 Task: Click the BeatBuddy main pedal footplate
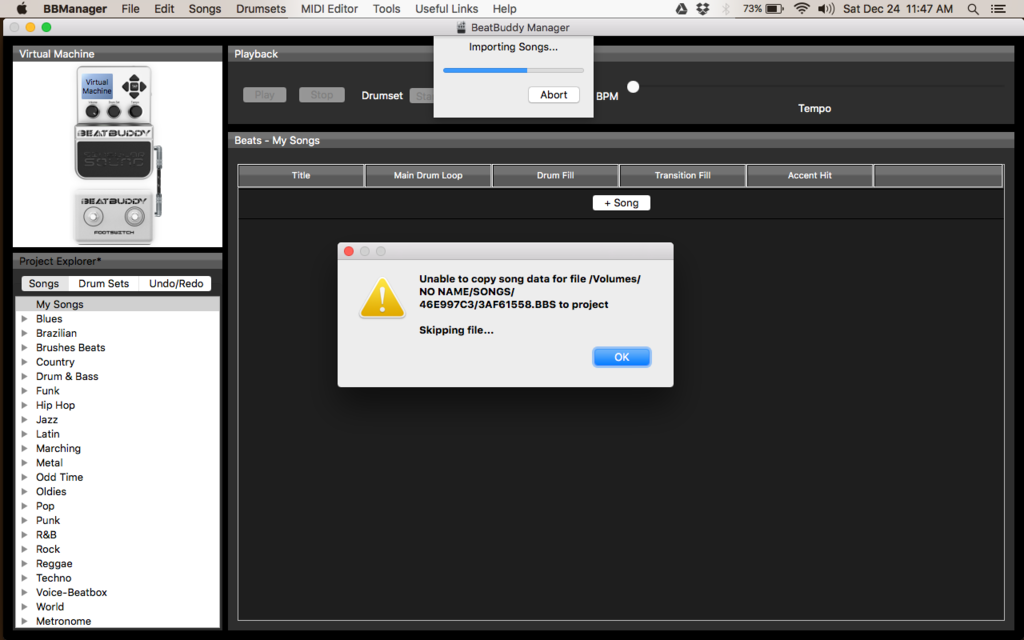[x=114, y=159]
